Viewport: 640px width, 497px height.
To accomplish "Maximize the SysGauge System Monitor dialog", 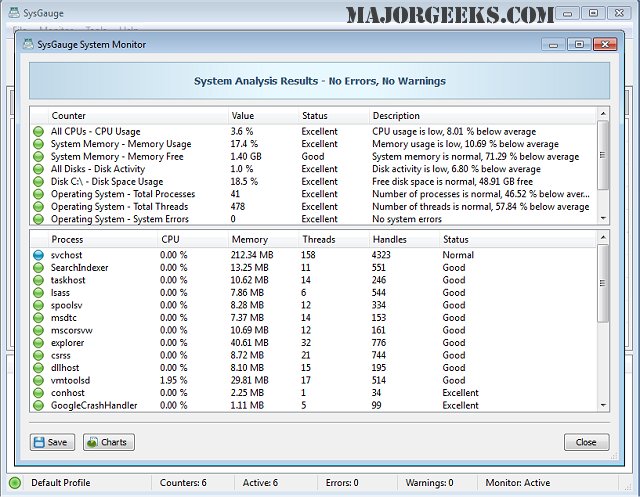I will coord(579,44).
